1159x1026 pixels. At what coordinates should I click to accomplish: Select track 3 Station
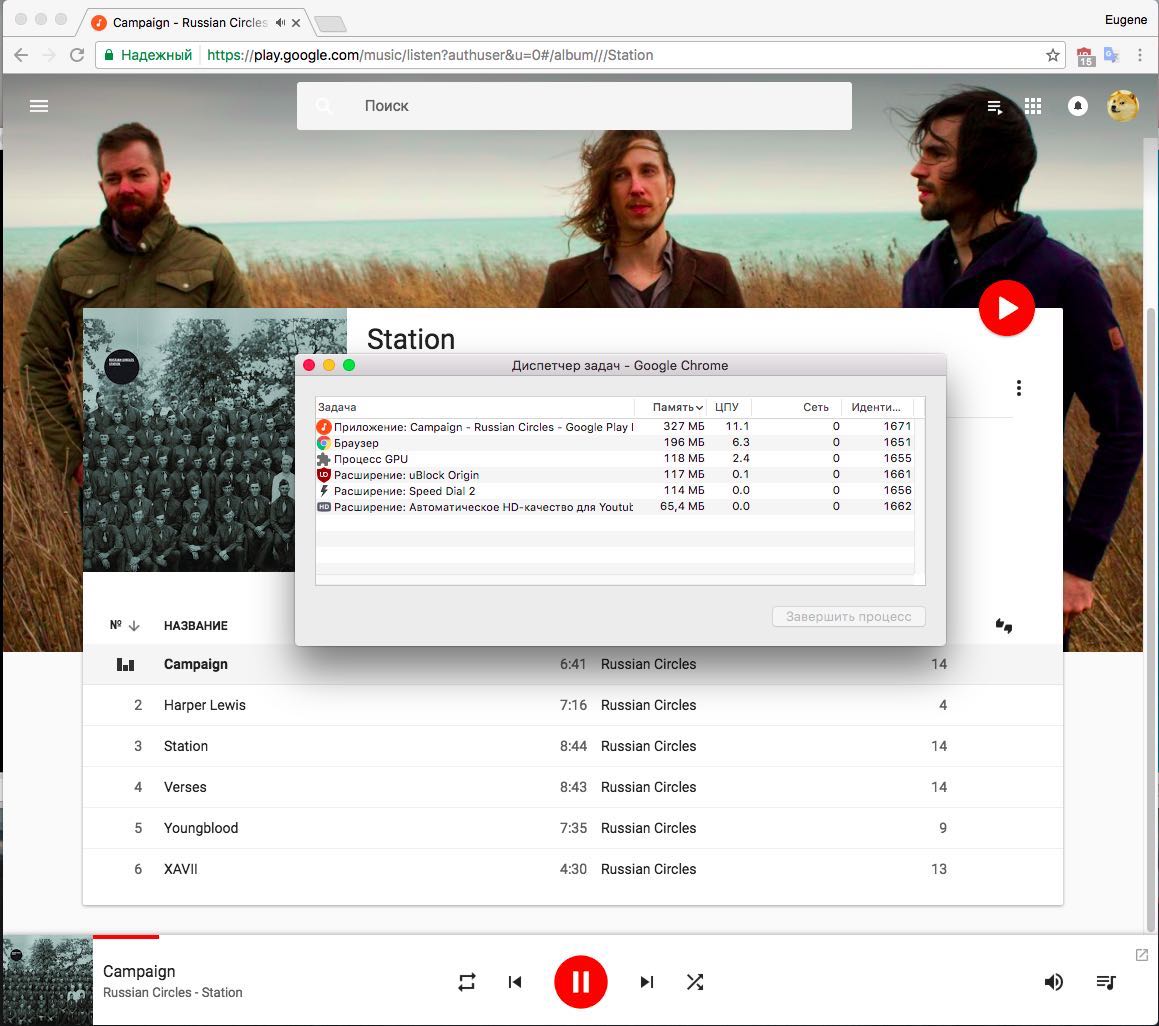click(x=573, y=746)
